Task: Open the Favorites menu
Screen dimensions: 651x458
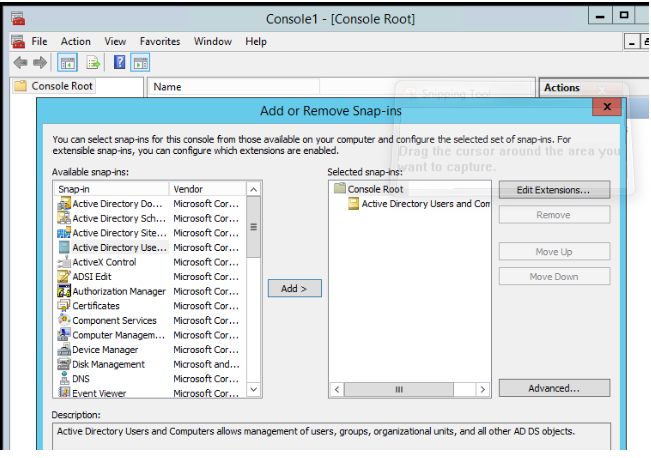Action: tap(160, 42)
